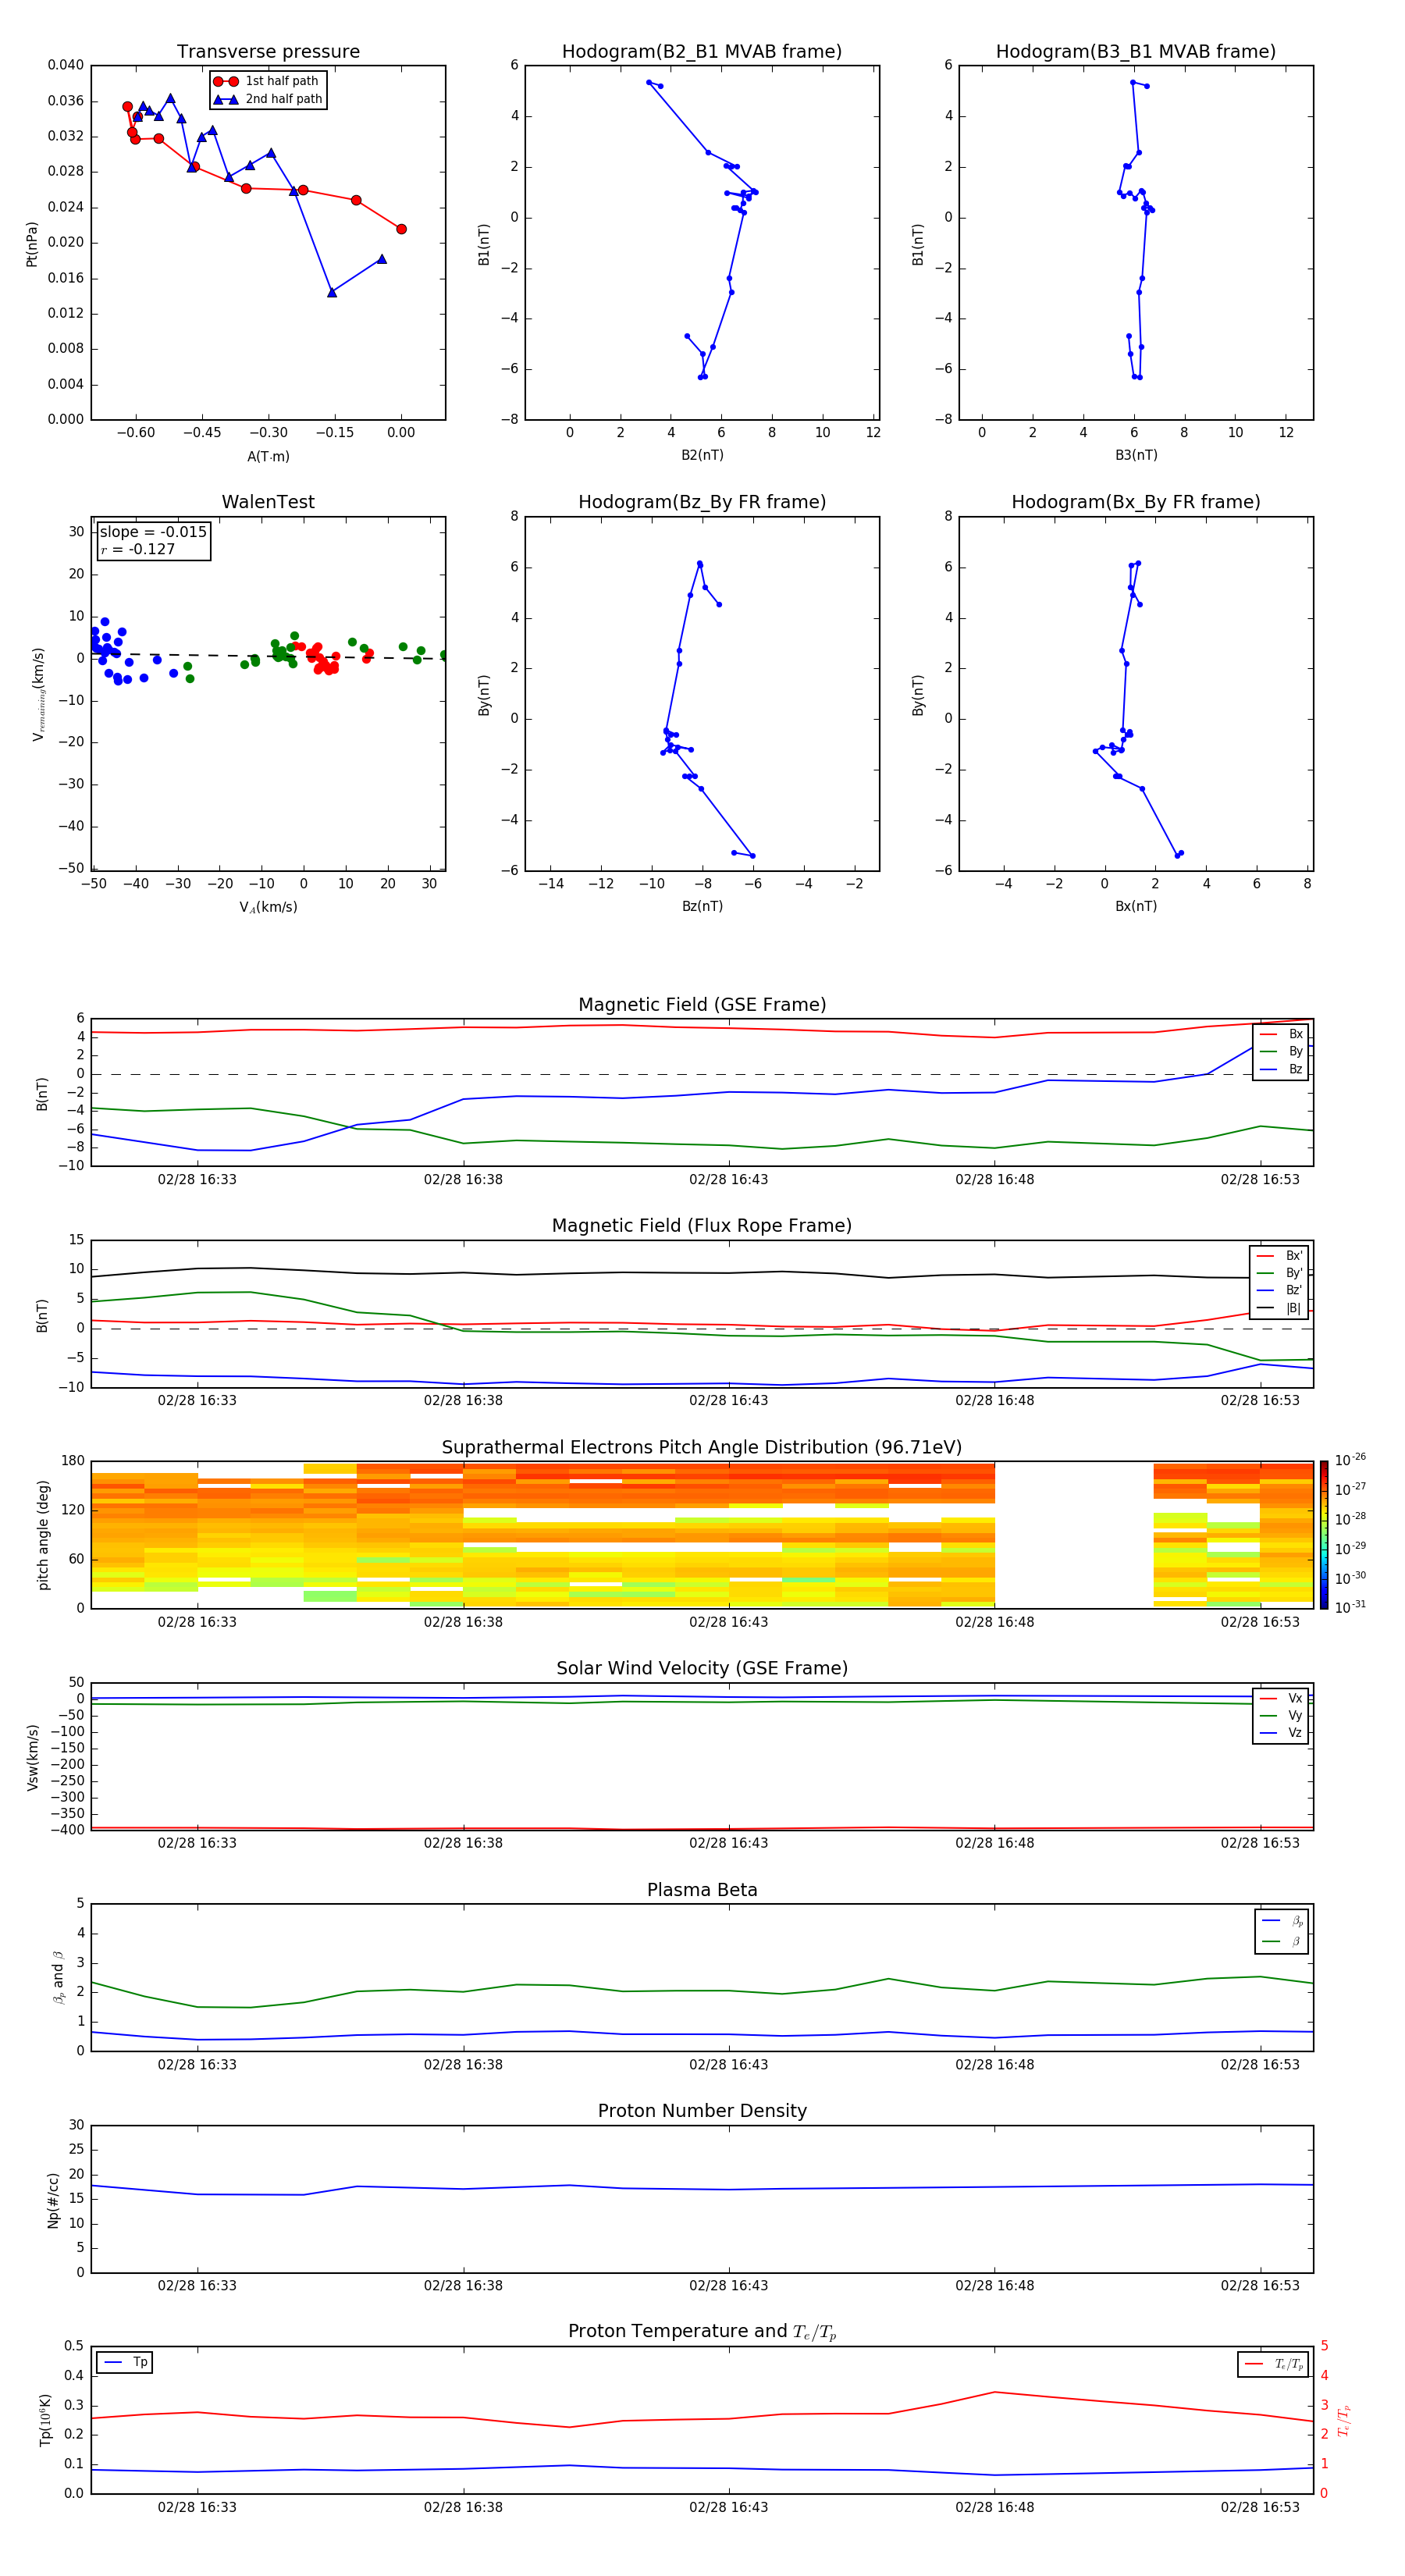The width and height of the screenshot is (1405, 2576).
Task: Click the "Plasma Beta" title
Action: [x=702, y=1891]
